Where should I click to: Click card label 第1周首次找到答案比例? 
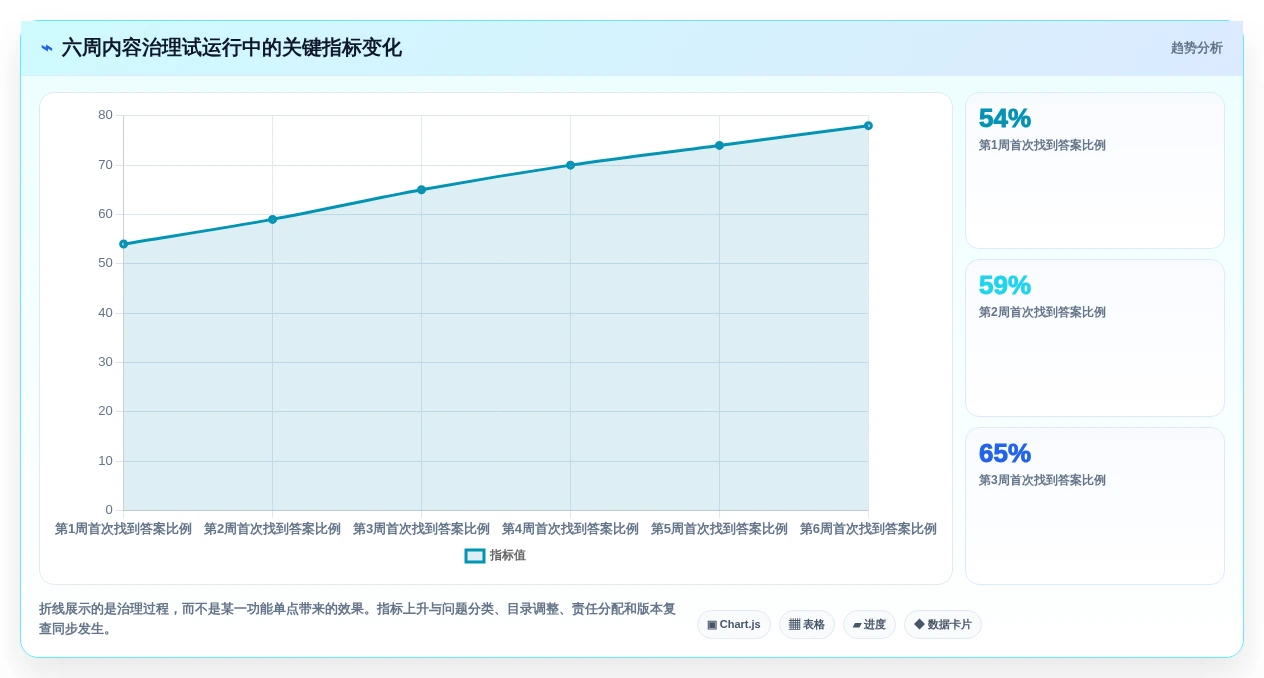click(1042, 145)
